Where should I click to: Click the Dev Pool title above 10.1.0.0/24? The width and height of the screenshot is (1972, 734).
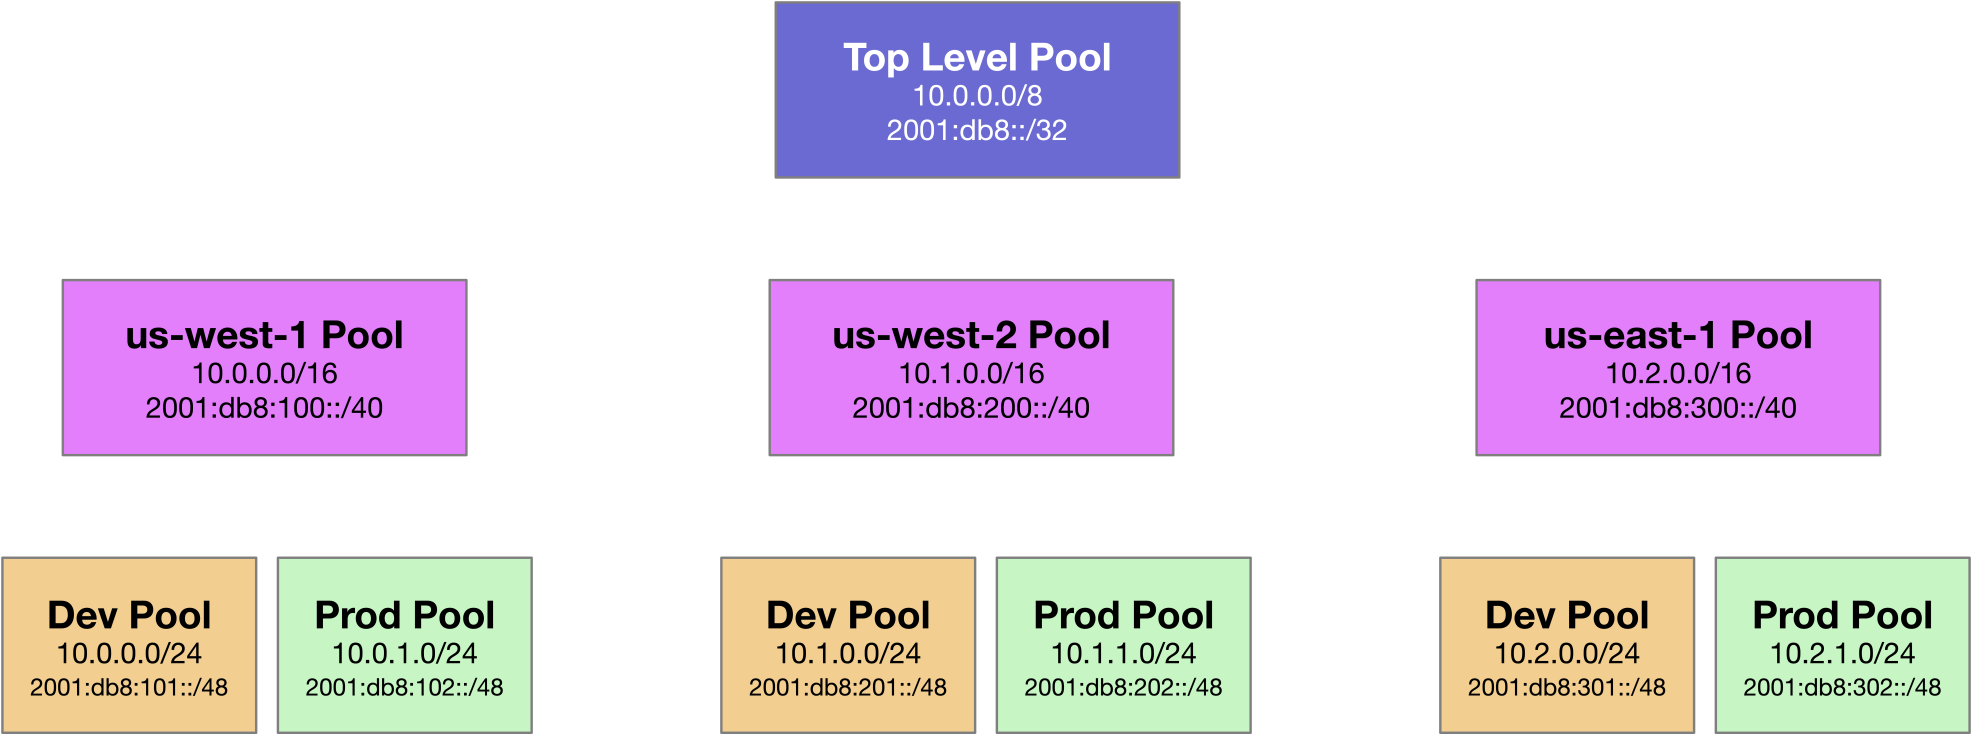click(x=848, y=615)
